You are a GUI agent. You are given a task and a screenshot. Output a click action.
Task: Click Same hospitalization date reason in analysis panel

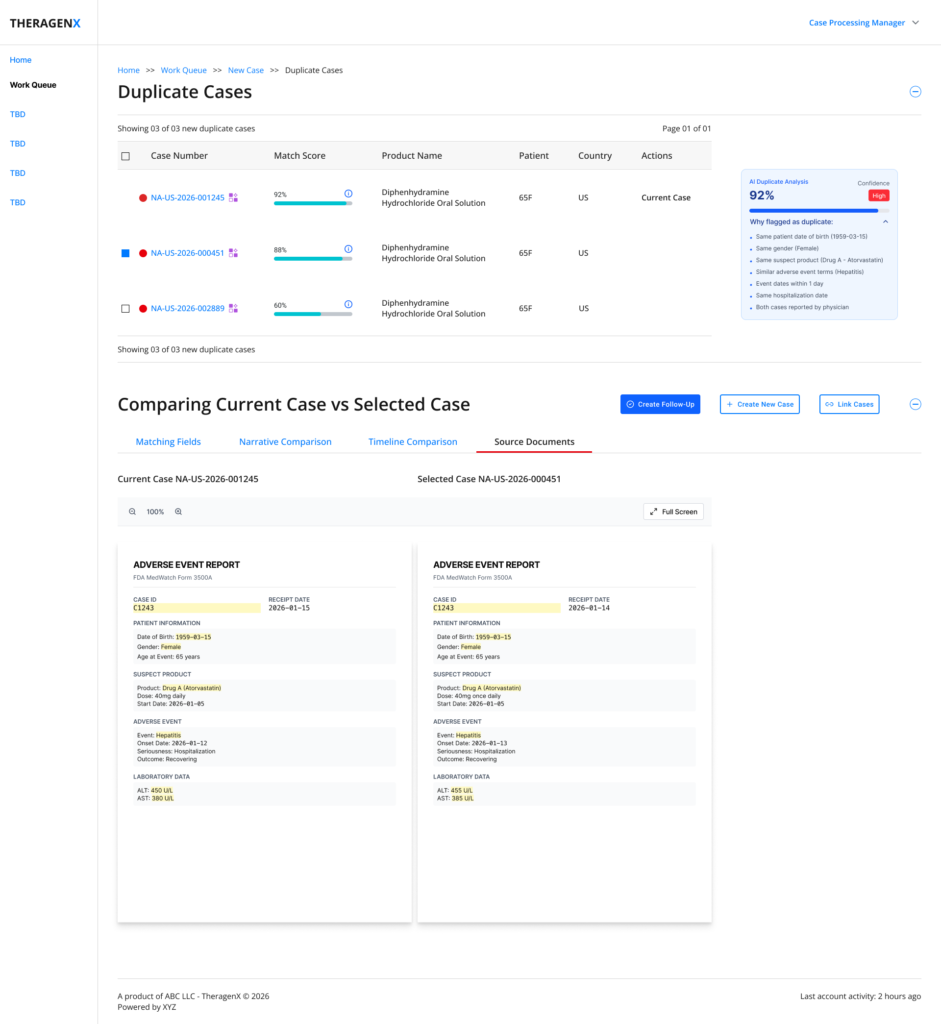791,296
